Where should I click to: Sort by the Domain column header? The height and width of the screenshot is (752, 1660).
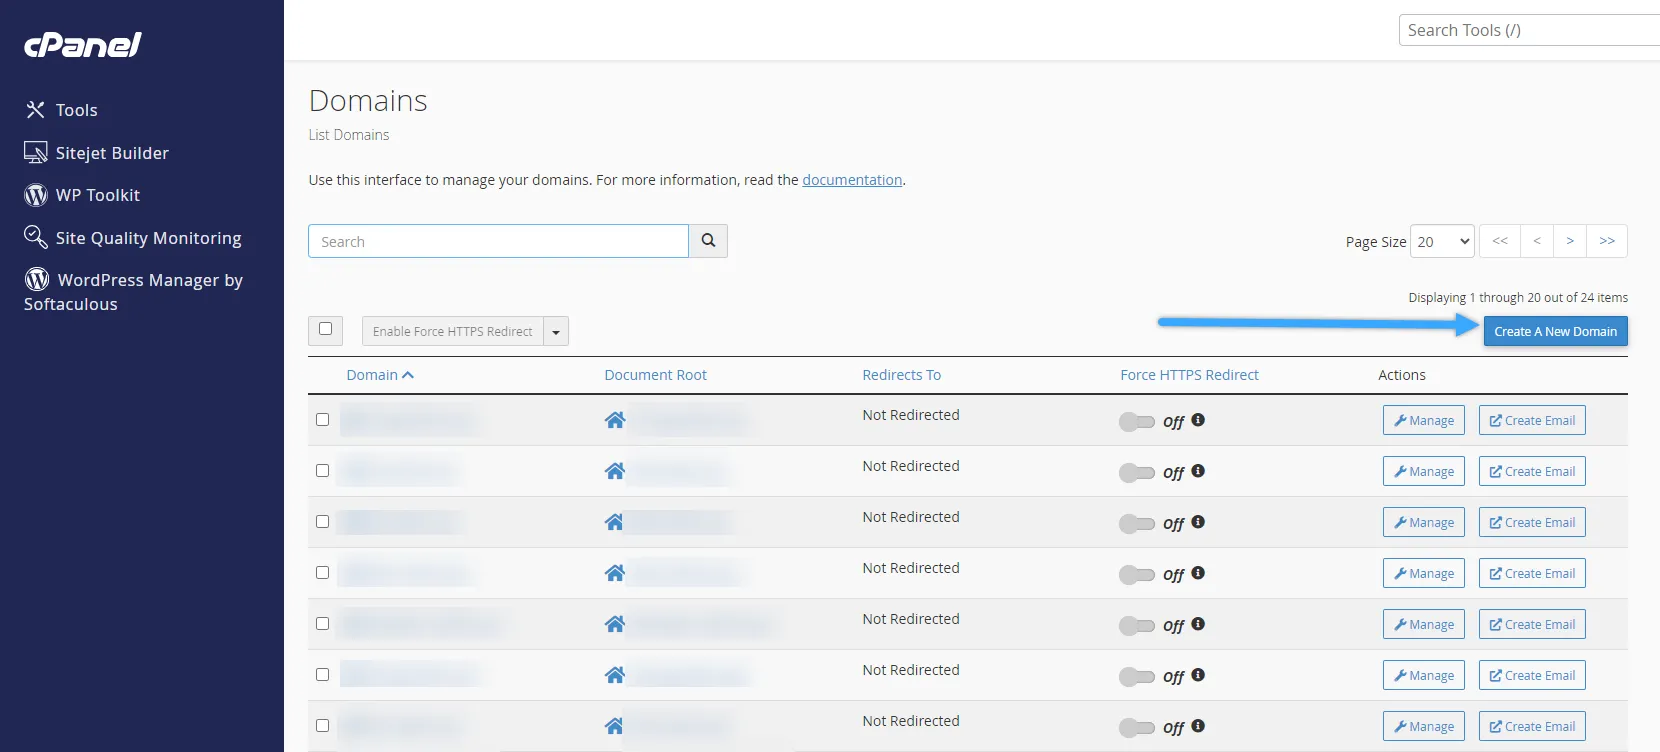(380, 375)
